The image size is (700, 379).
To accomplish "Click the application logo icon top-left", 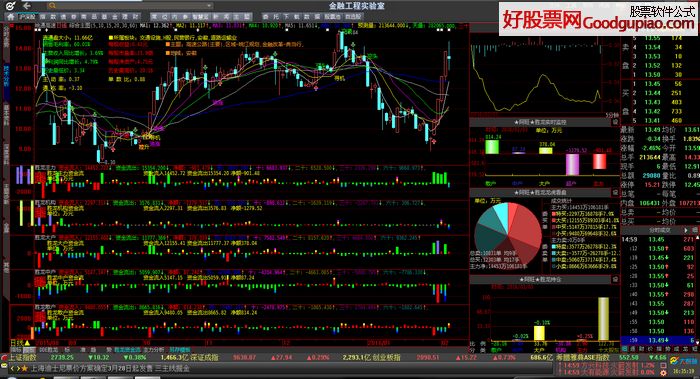I will tap(11, 6).
